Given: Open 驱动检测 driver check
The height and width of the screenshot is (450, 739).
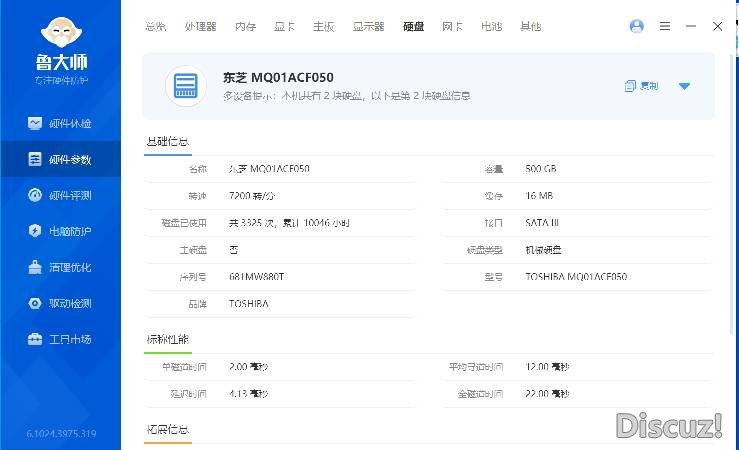Looking at the screenshot, I should pos(60,303).
